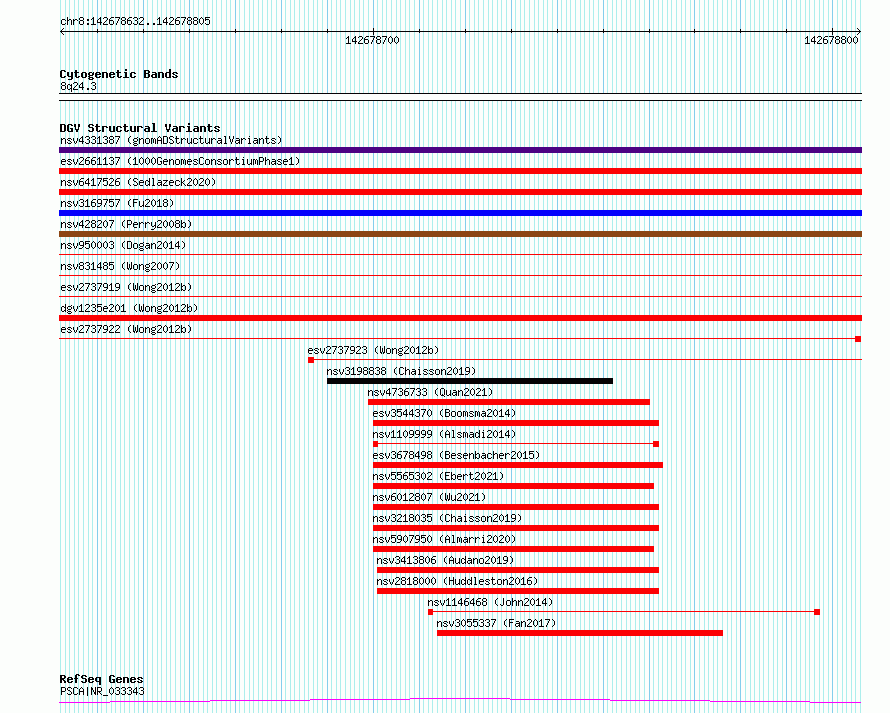Click the nsv6417526 Sedlazeck2020 label
This screenshot has width=890, height=713.
pos(138,182)
